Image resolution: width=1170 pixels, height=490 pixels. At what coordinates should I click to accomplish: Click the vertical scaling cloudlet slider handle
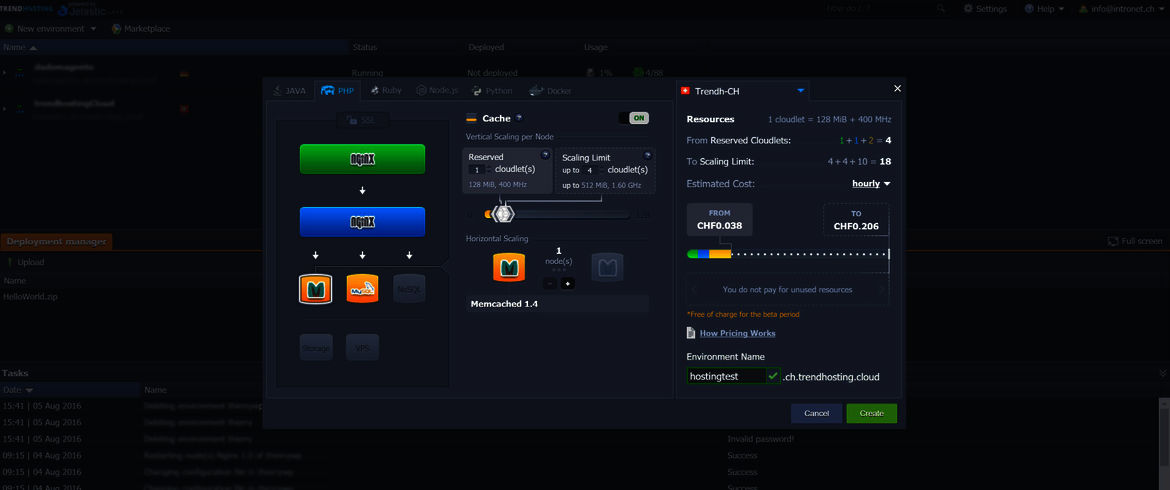point(504,214)
